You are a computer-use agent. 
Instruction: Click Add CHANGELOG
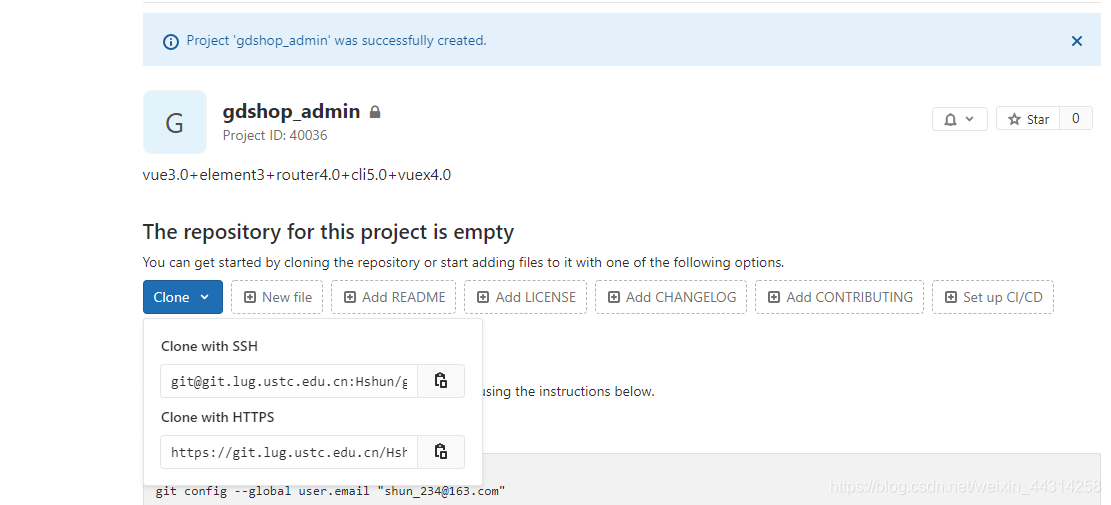671,297
